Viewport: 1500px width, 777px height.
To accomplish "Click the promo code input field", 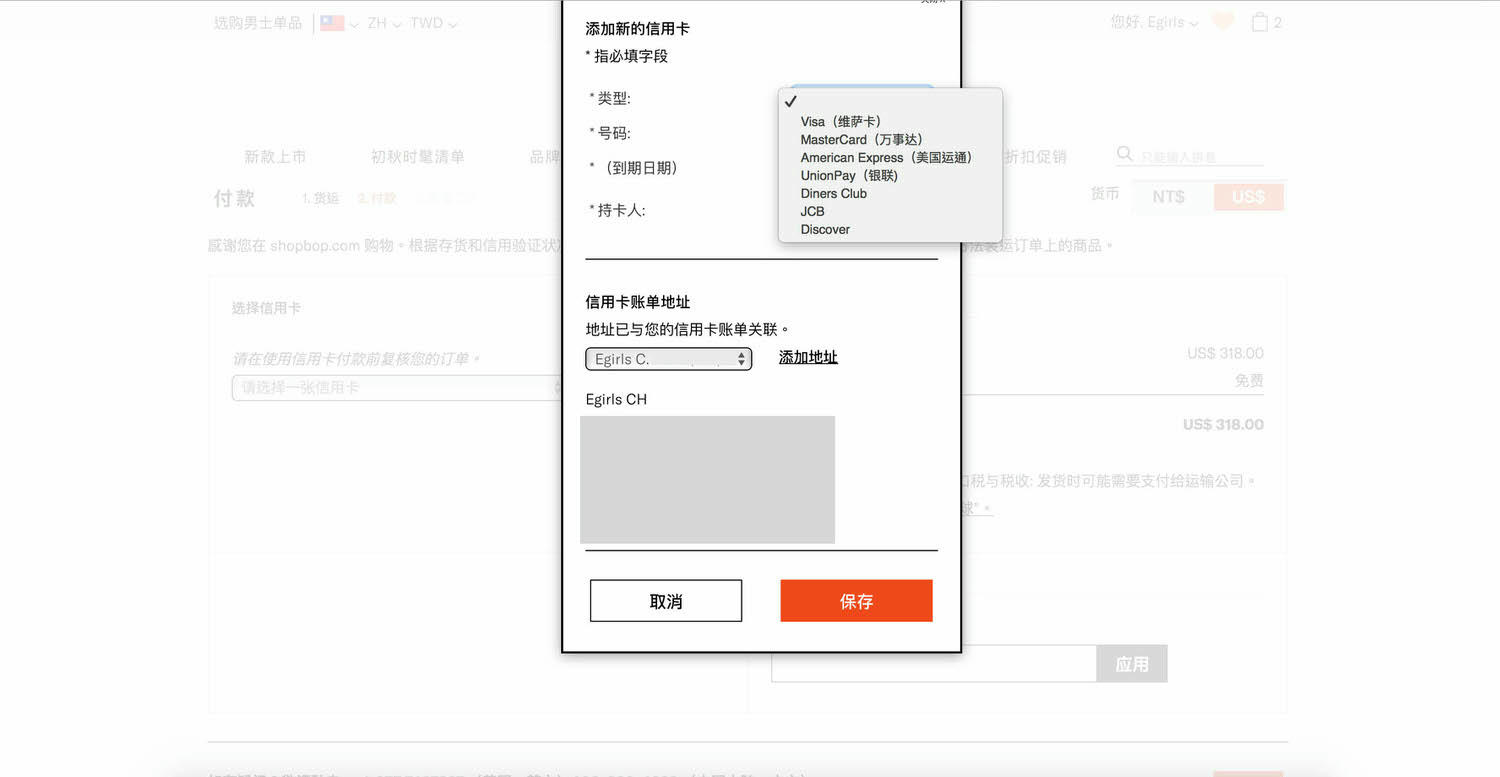I will point(933,664).
